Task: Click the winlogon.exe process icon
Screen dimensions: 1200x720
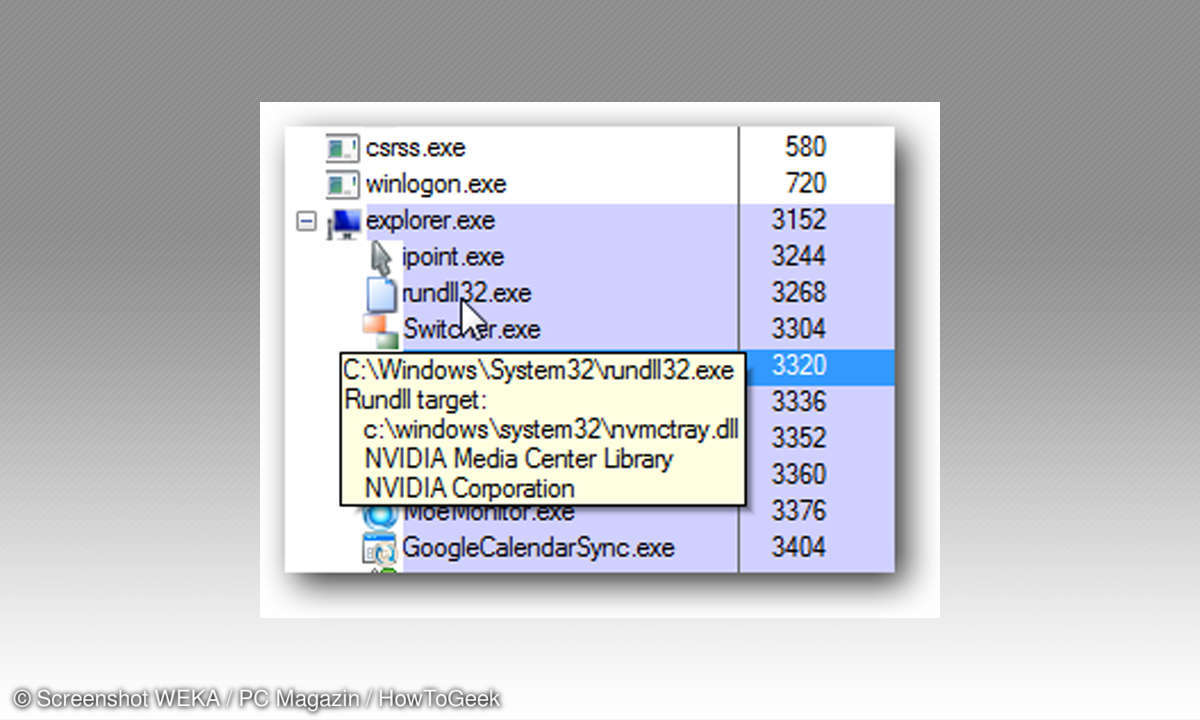Action: pos(341,184)
